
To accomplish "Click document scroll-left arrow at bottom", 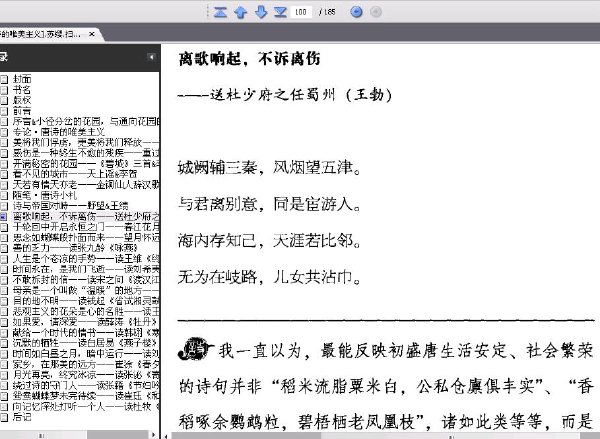I will pyautogui.click(x=166, y=436).
